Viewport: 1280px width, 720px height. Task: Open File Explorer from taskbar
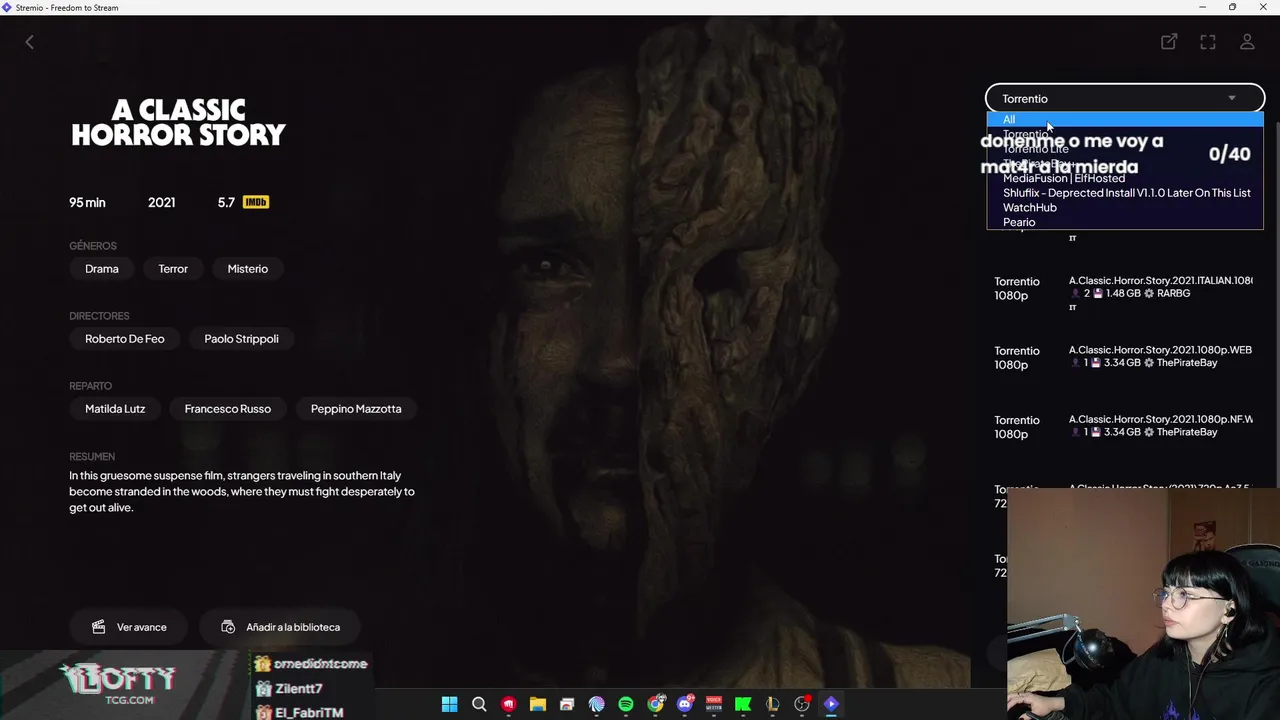coord(537,704)
